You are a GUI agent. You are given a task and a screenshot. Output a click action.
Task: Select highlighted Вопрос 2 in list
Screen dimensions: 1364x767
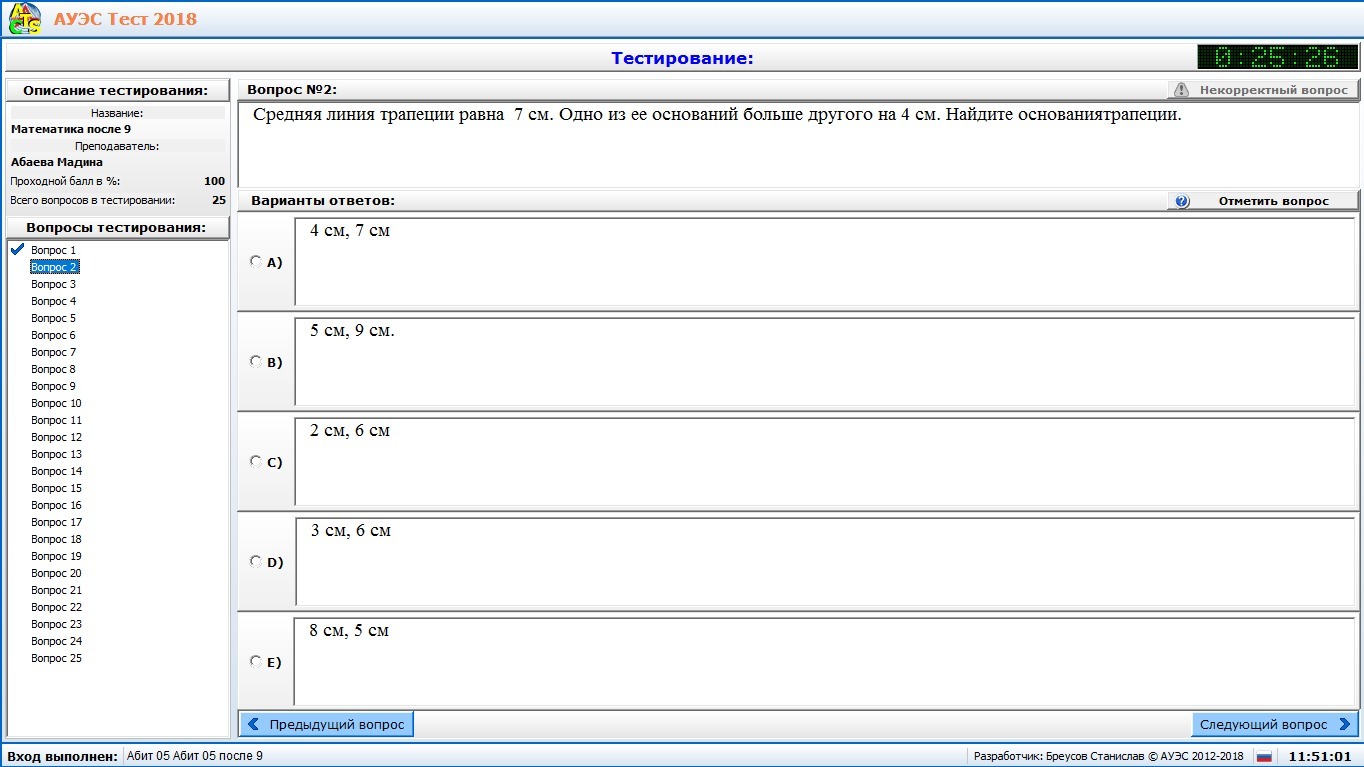(x=54, y=267)
